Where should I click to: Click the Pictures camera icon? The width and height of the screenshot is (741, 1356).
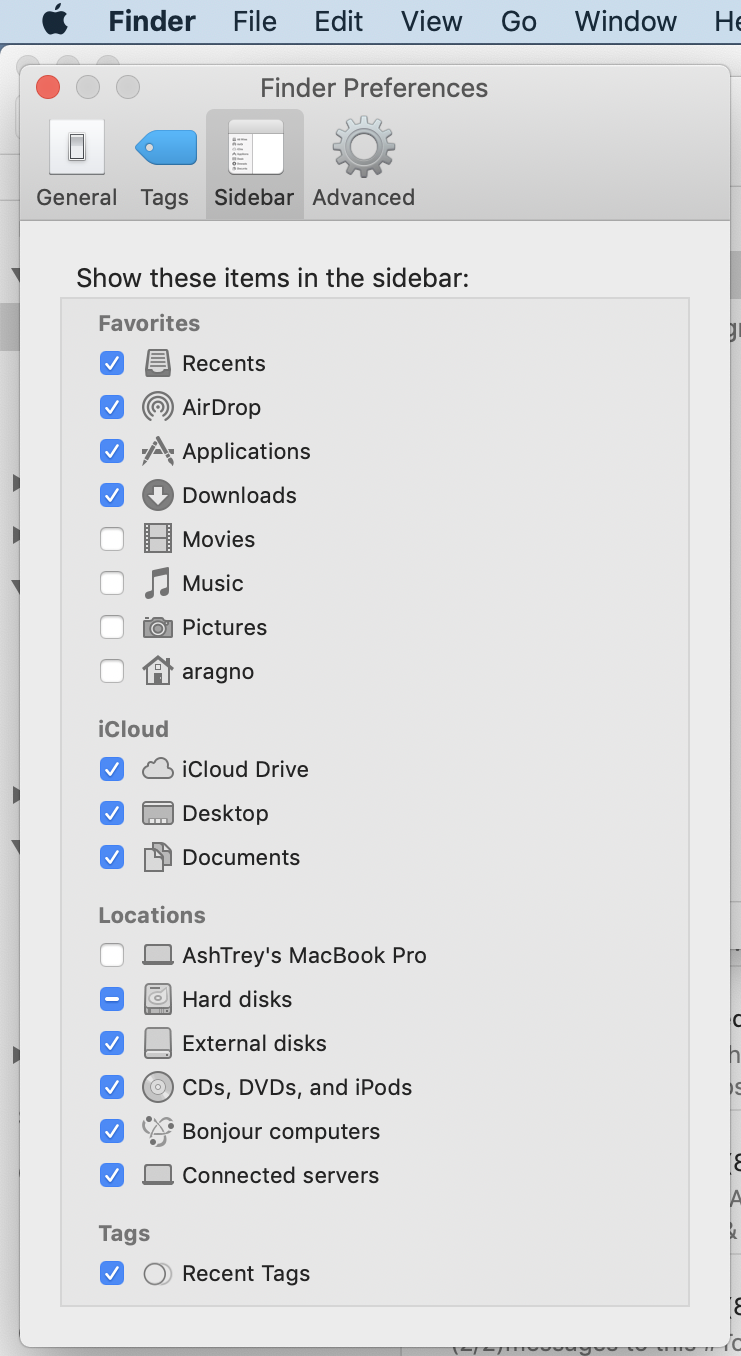pyautogui.click(x=158, y=627)
